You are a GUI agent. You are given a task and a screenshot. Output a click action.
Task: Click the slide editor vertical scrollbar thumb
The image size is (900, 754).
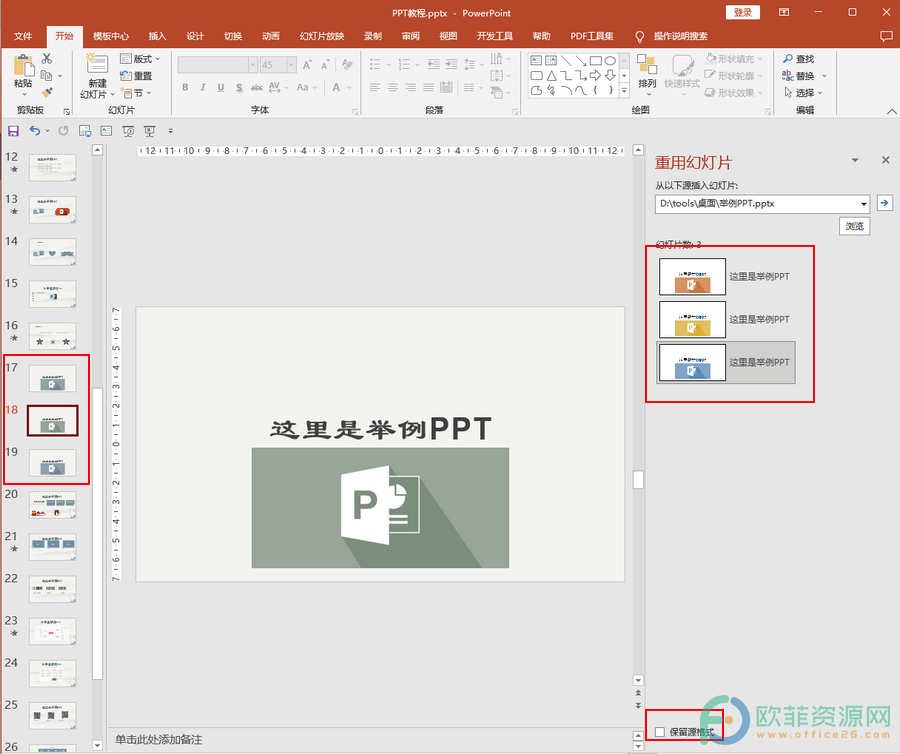(x=638, y=480)
